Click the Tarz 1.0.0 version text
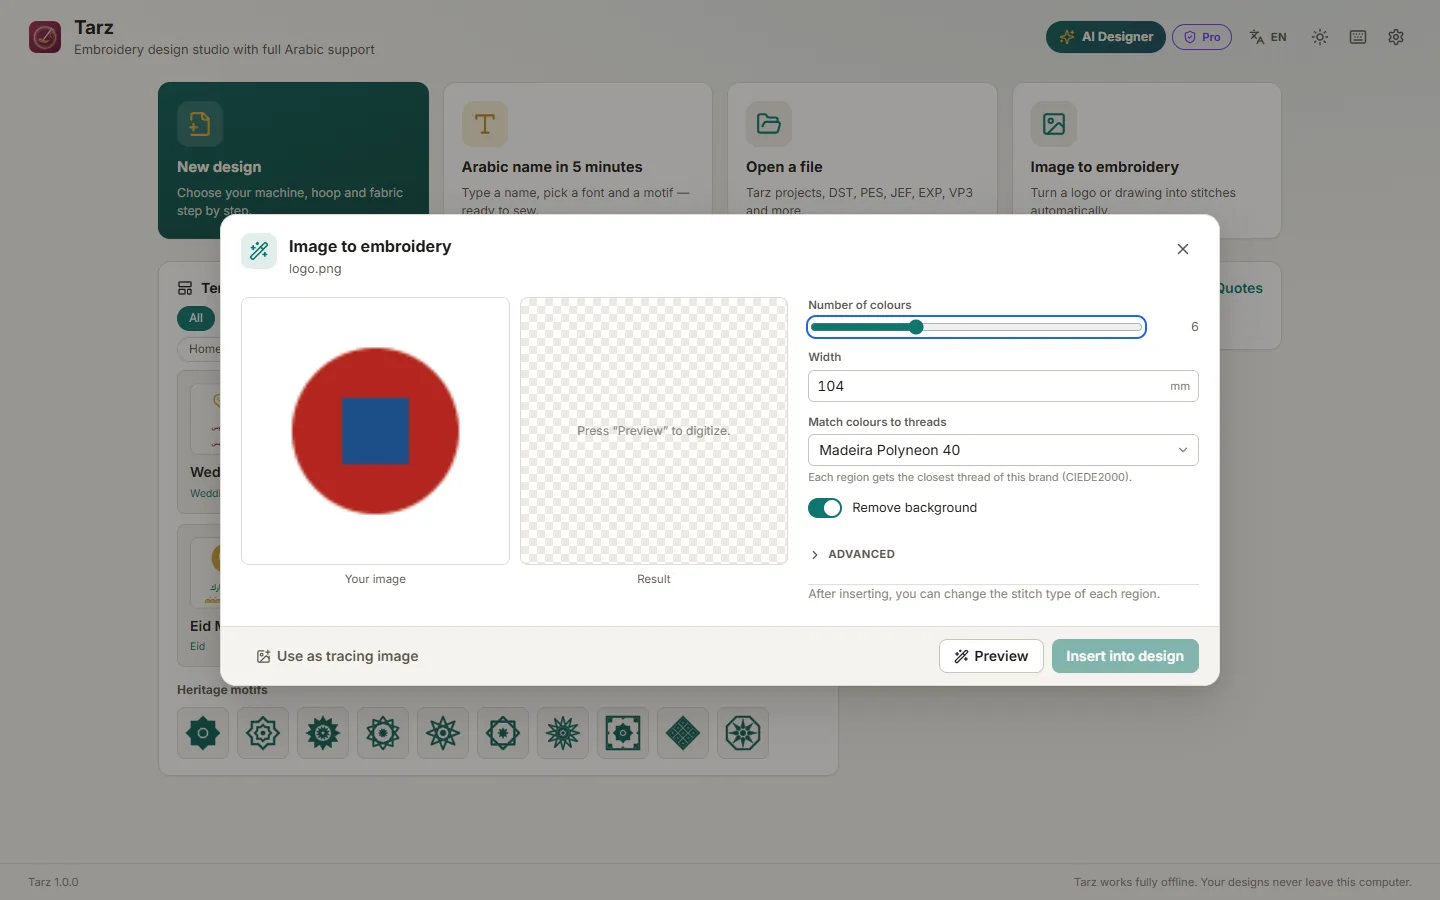 [53, 882]
